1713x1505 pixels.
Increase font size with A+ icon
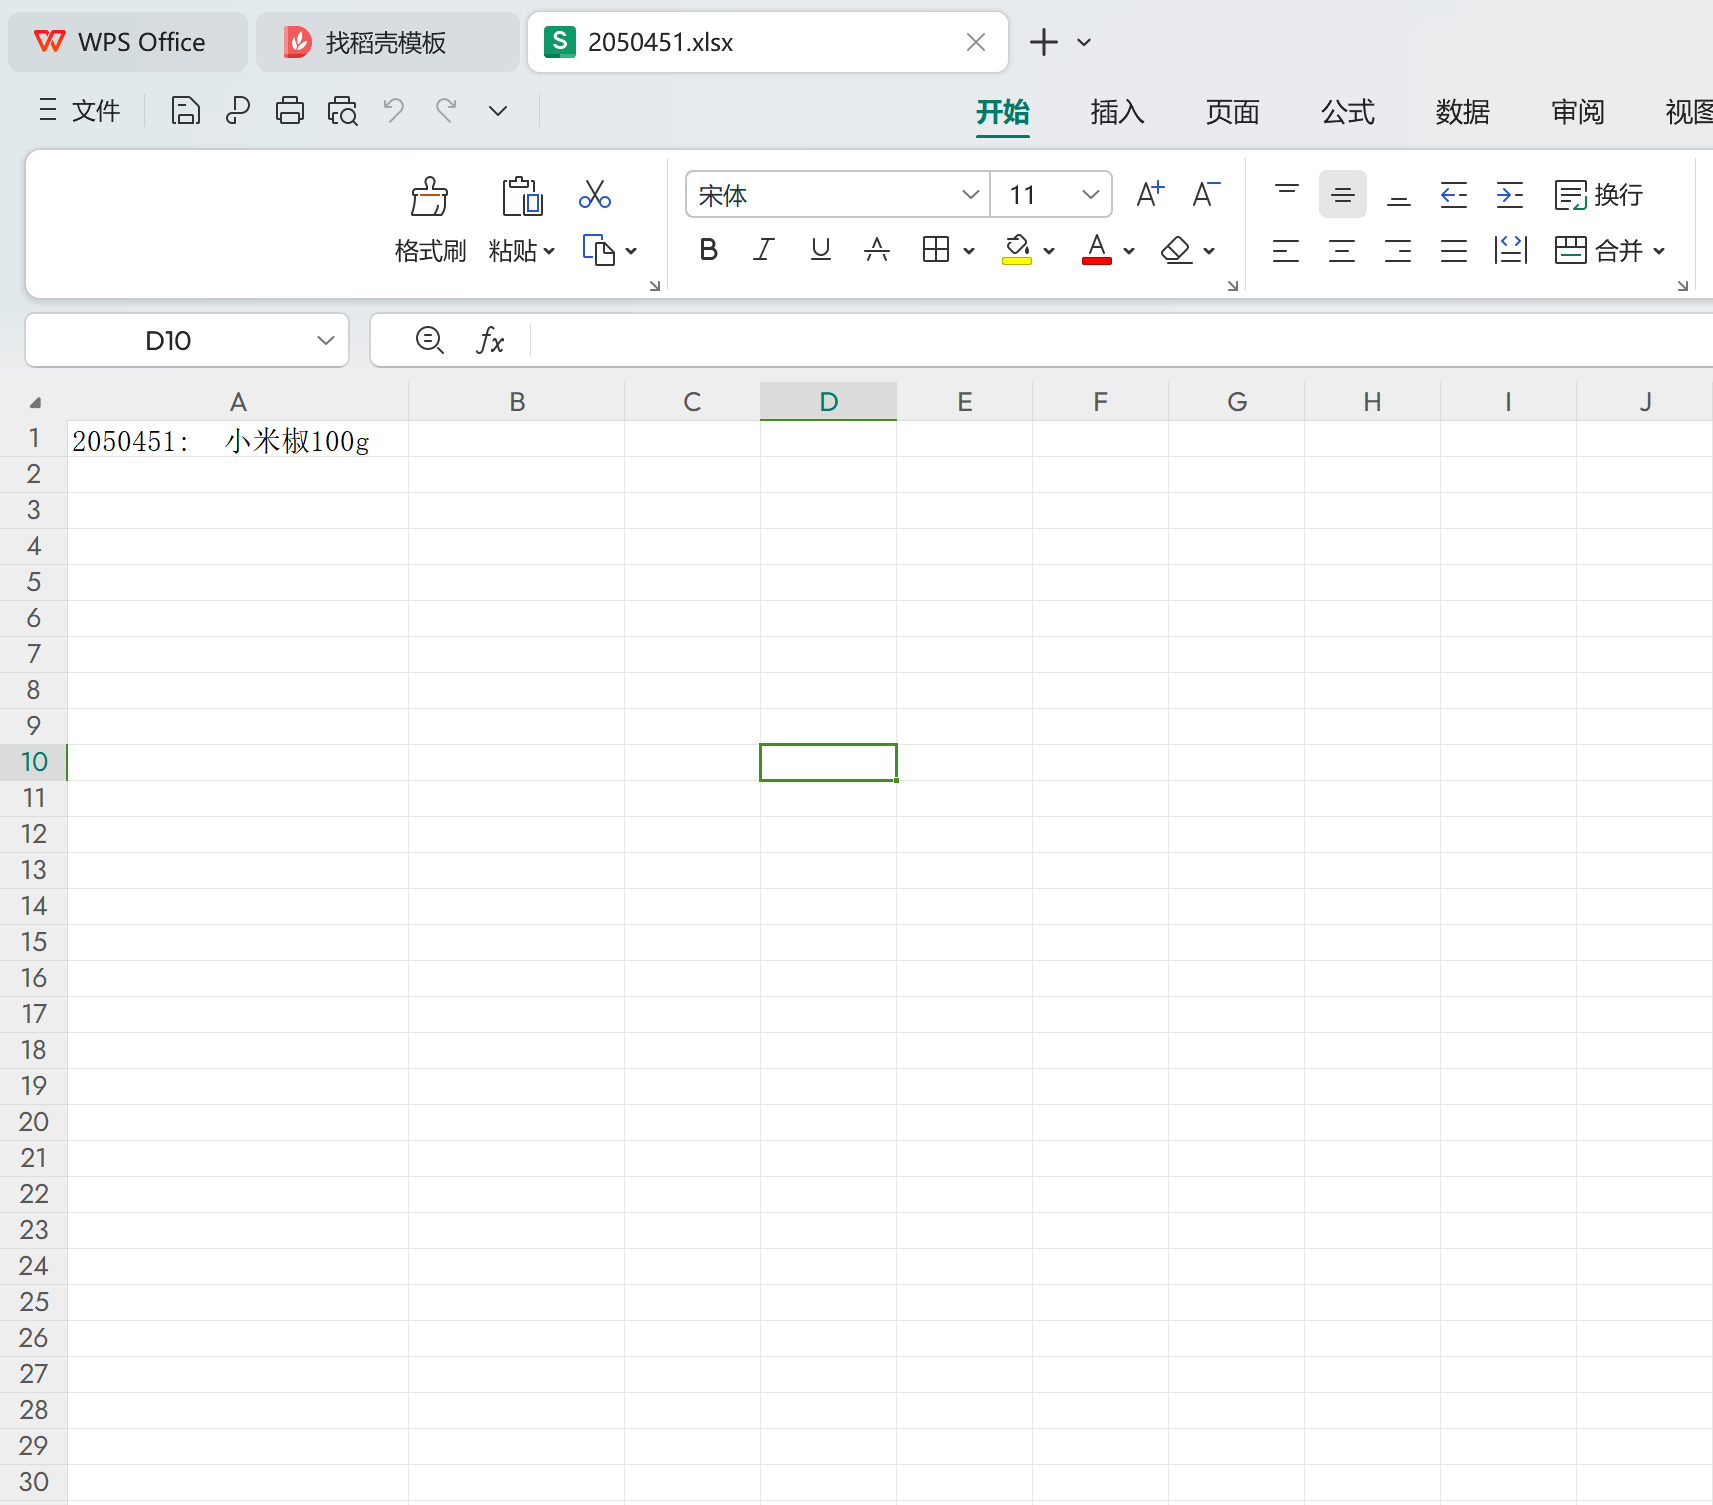point(1150,194)
